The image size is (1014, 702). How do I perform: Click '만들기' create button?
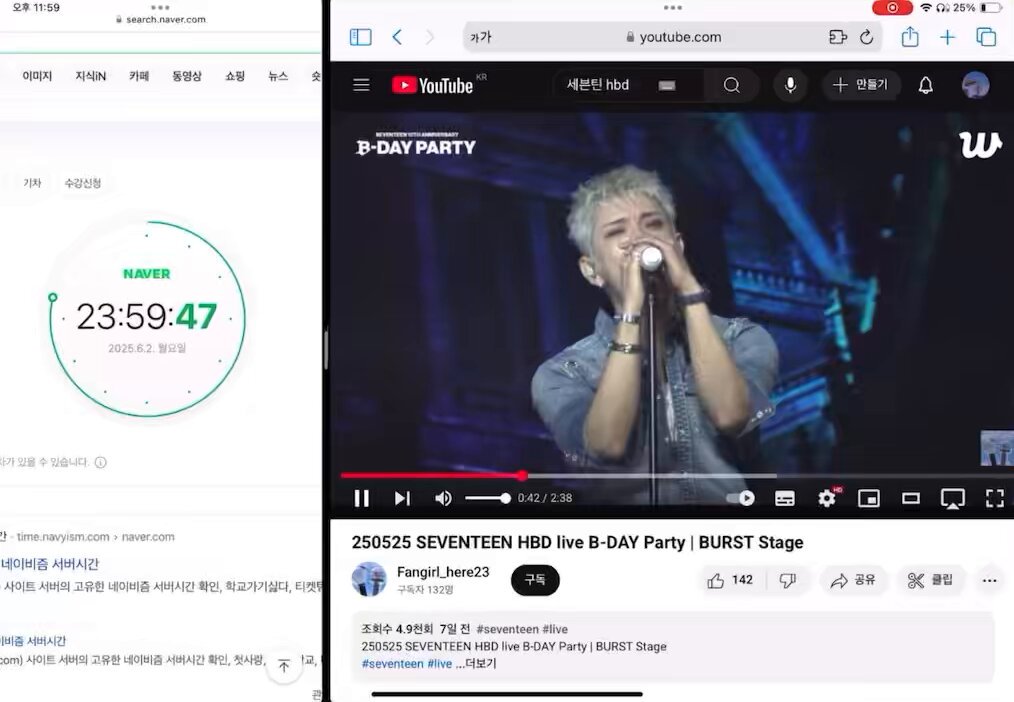click(861, 85)
